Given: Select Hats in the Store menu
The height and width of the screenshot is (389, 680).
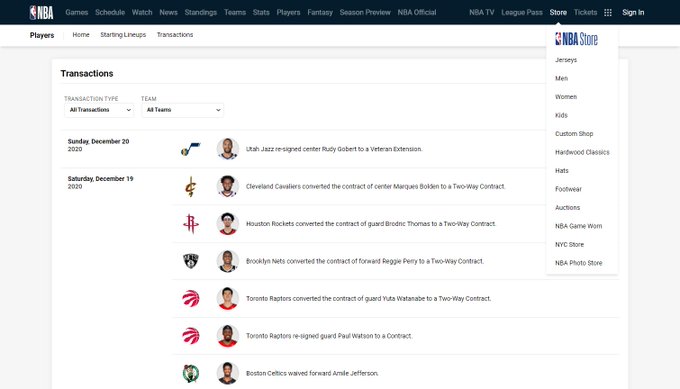Looking at the screenshot, I should [x=562, y=170].
